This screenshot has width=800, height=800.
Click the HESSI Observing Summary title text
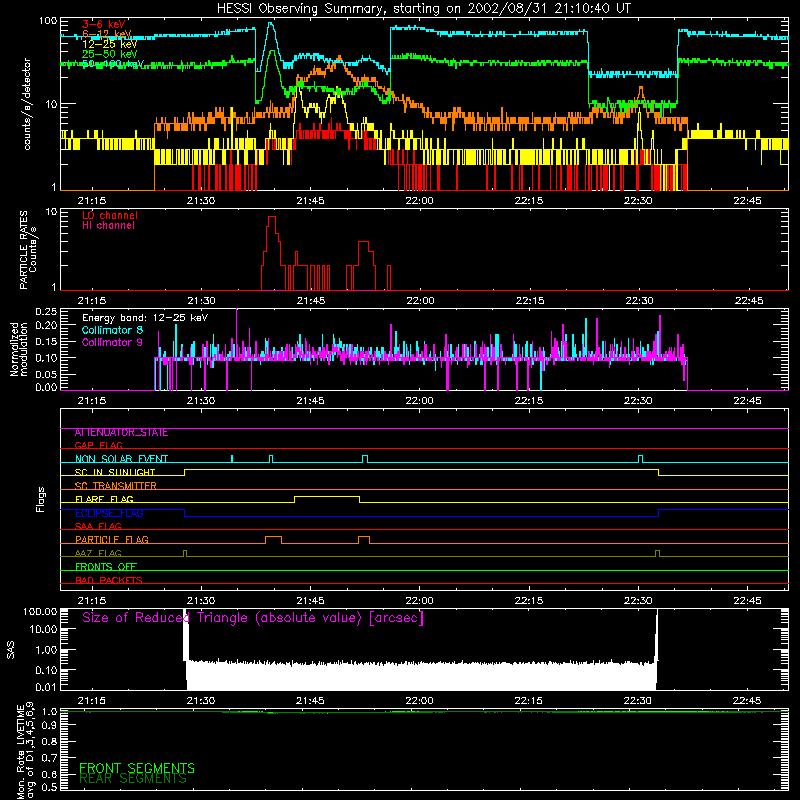click(423, 9)
